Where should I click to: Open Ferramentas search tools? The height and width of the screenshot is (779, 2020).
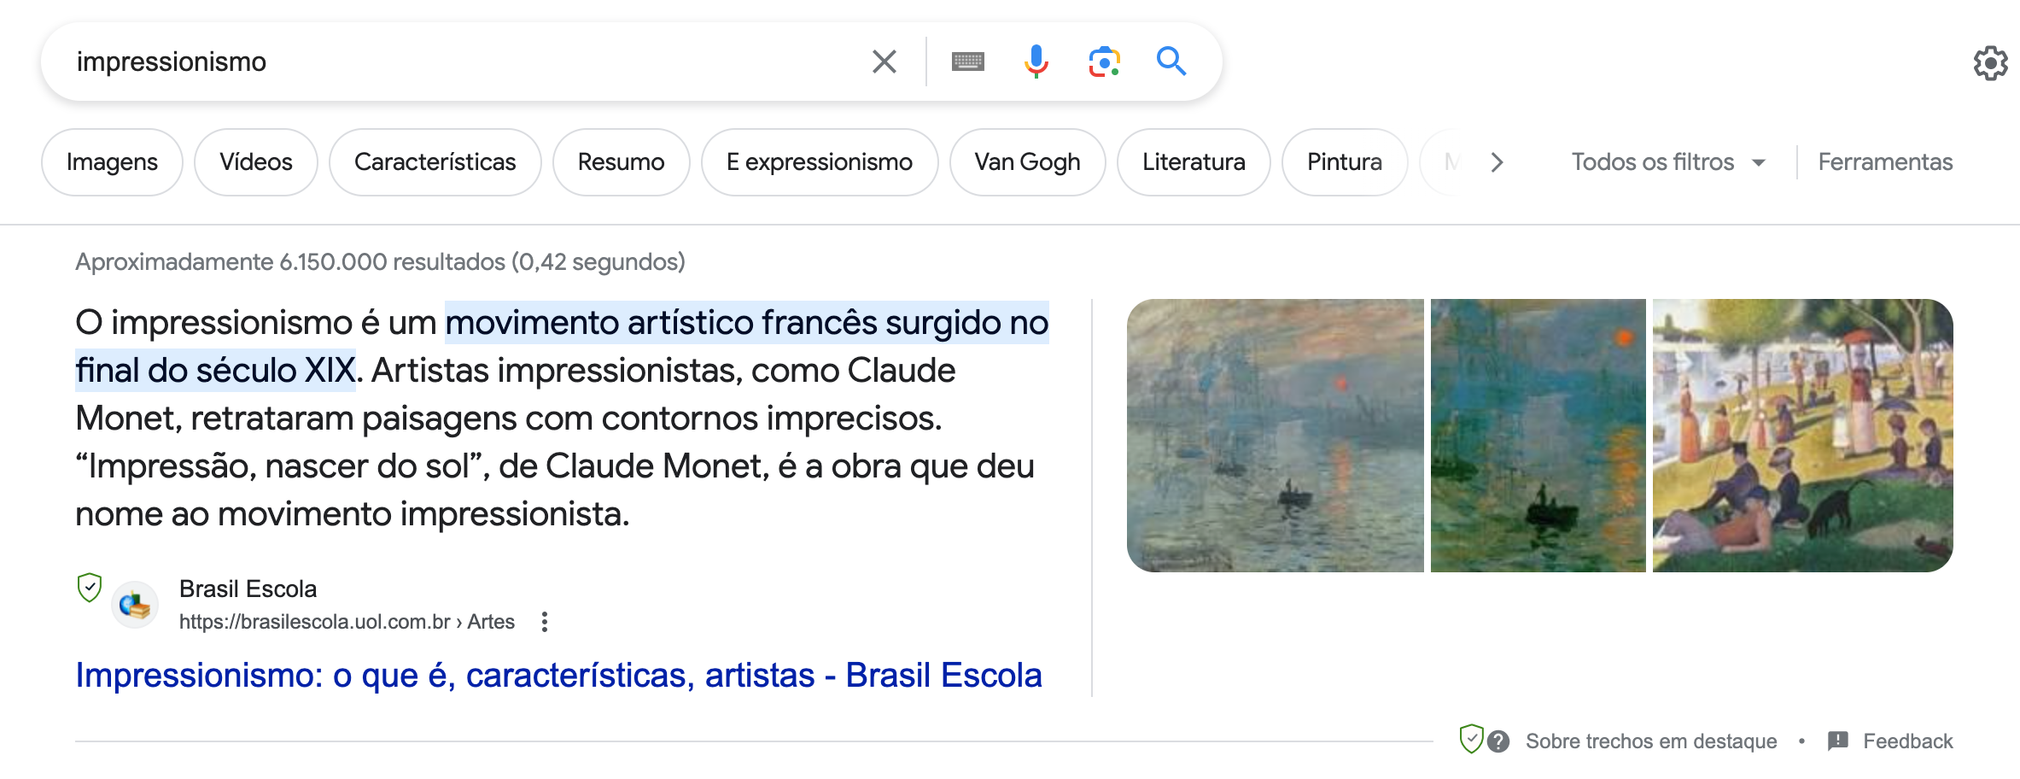(x=1884, y=161)
